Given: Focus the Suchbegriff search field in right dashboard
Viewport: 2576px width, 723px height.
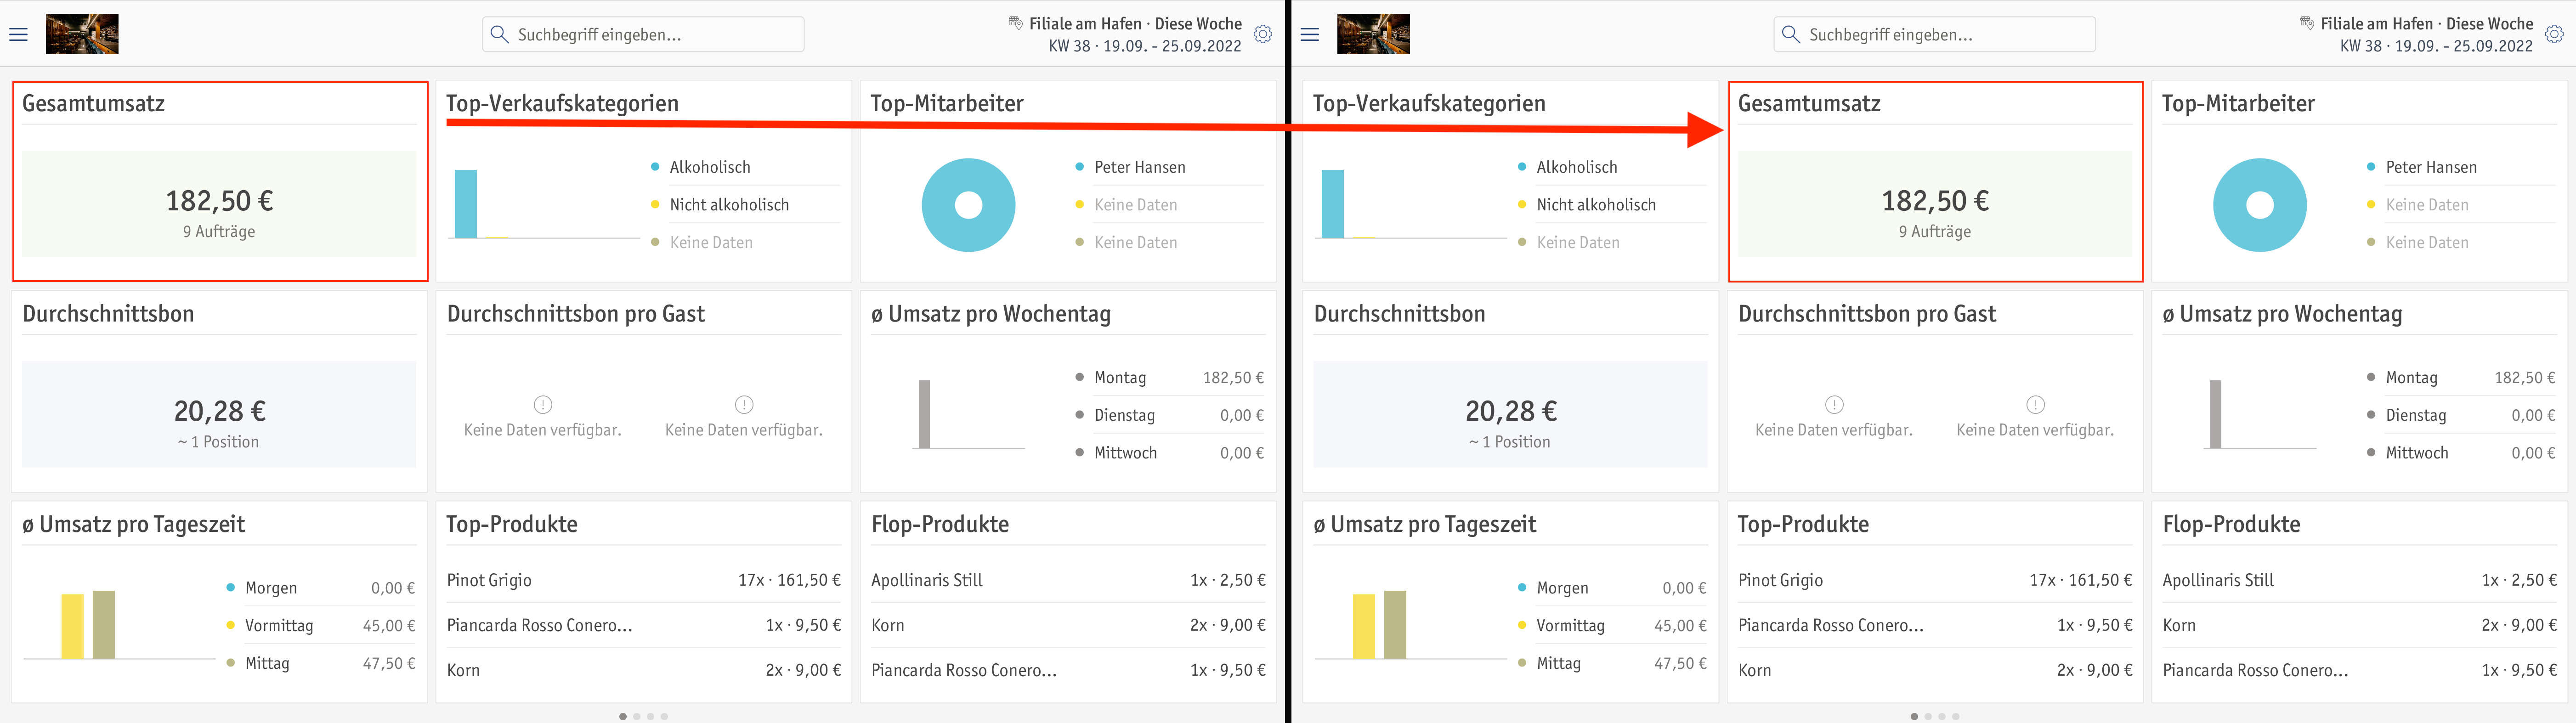Looking at the screenshot, I should (x=1934, y=34).
